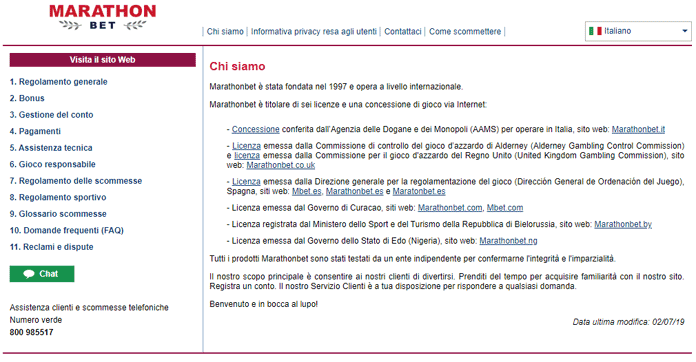This screenshot has width=696, height=362.
Task: Click the Visita il sito Web button
Action: pyautogui.click(x=103, y=60)
